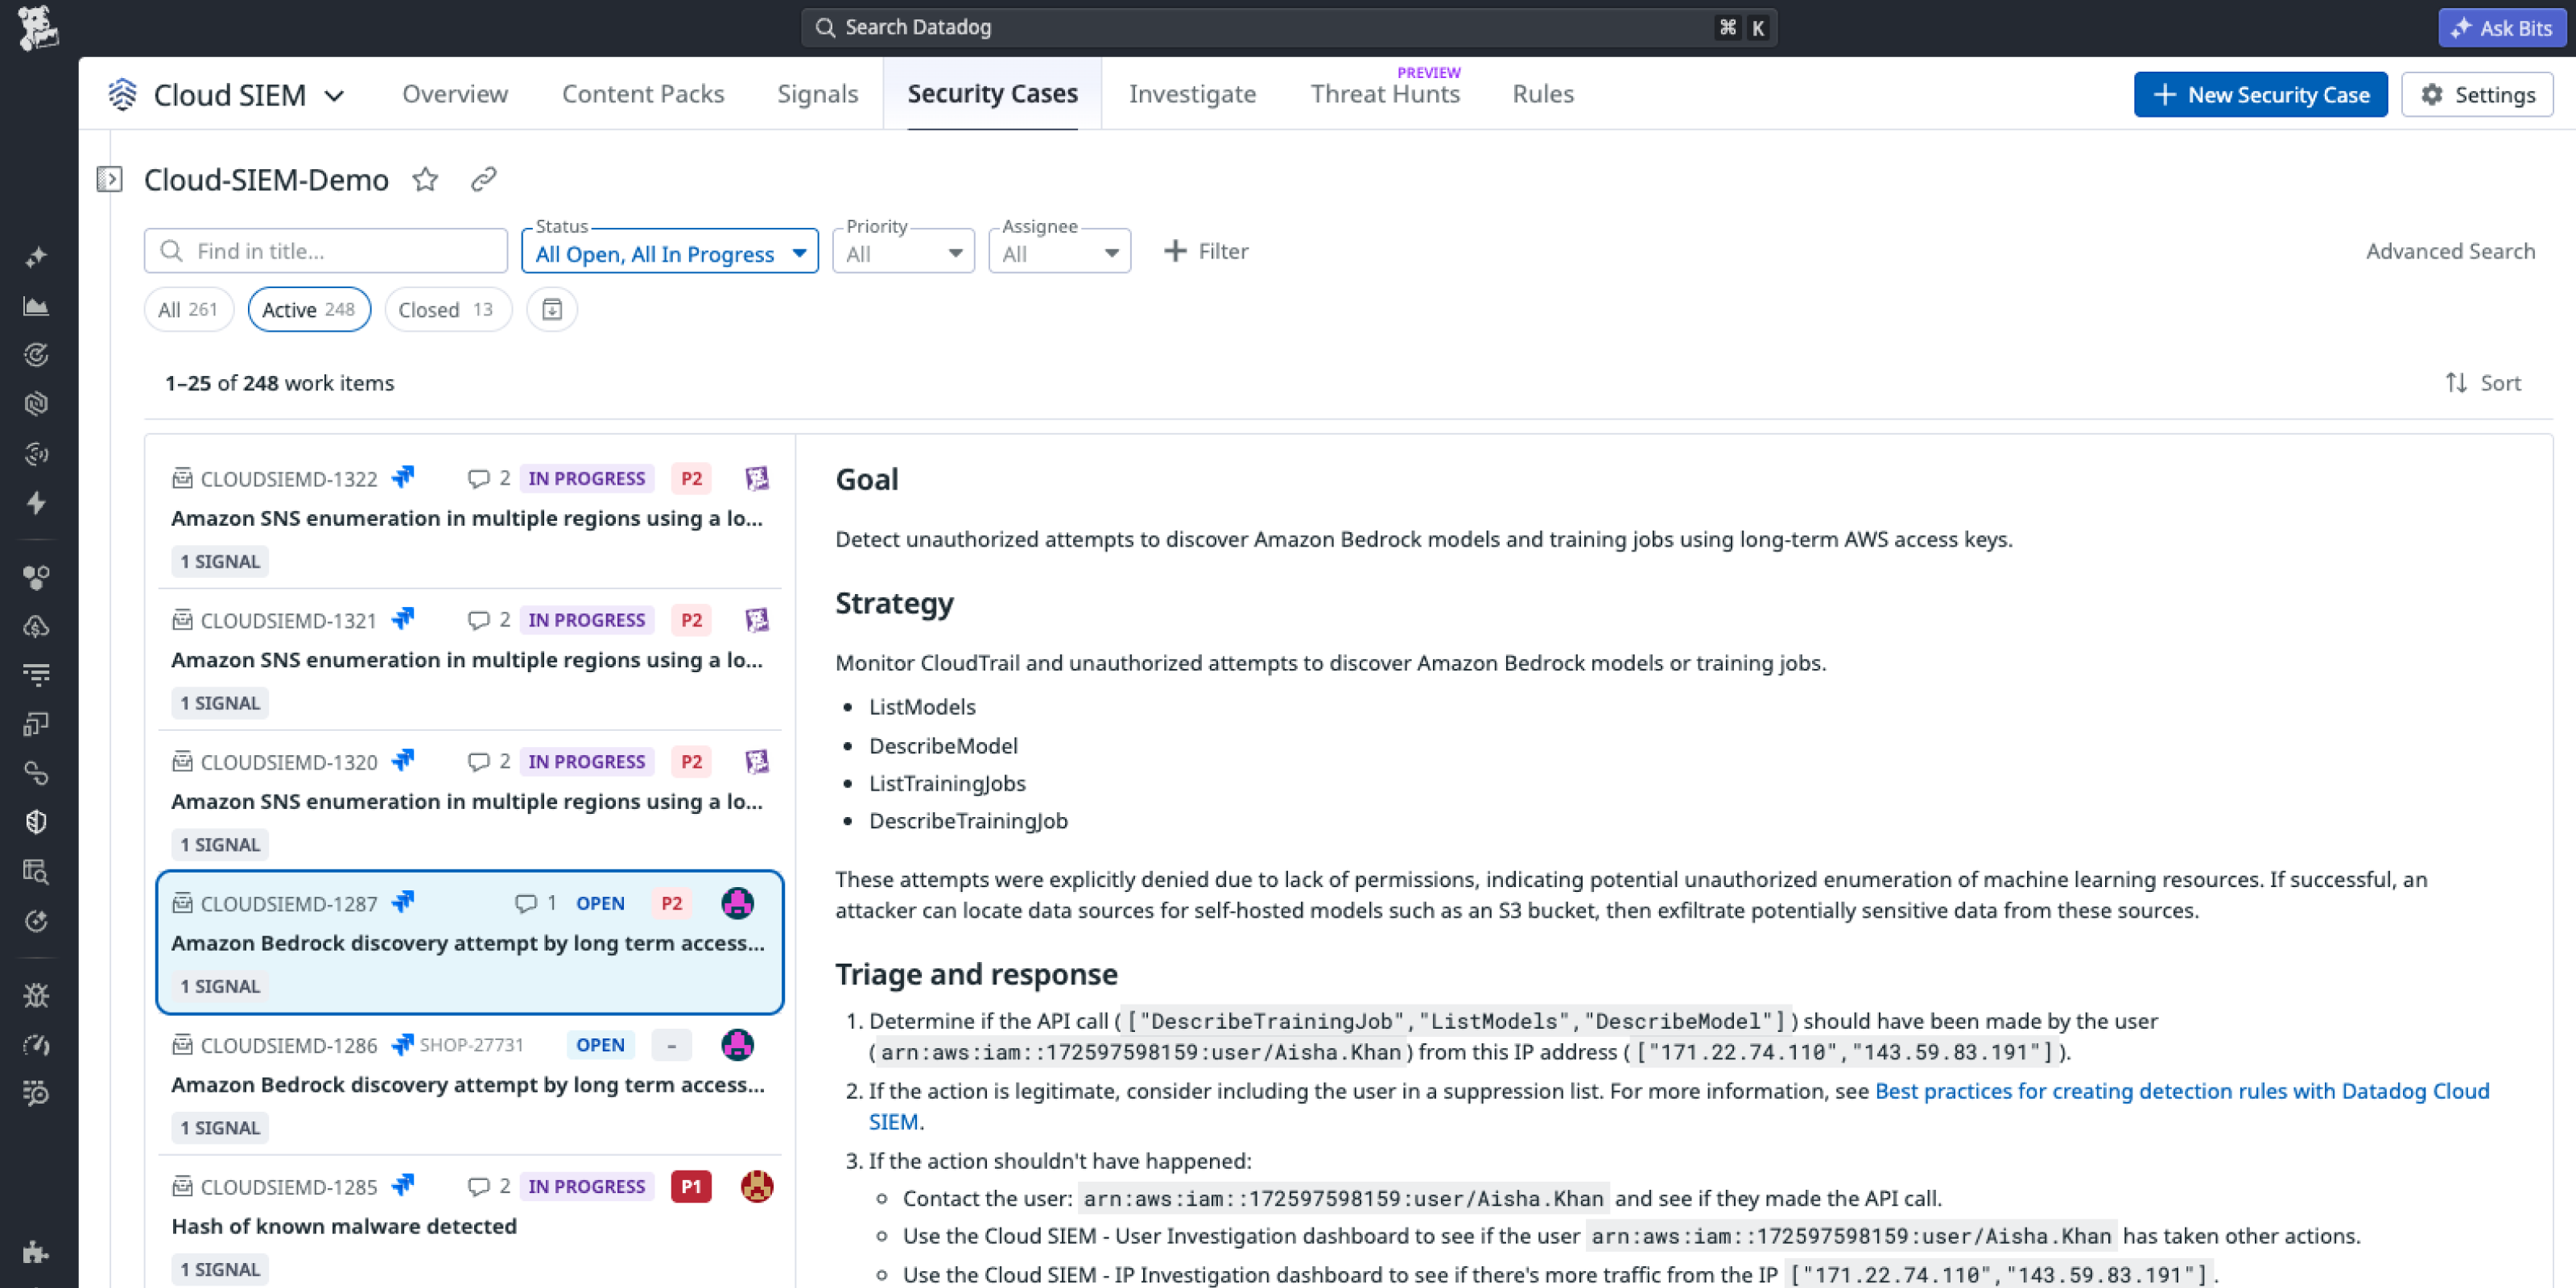Copy the Cloud-SIEM-Demo link icon
The height and width of the screenshot is (1288, 2576).
pos(484,180)
